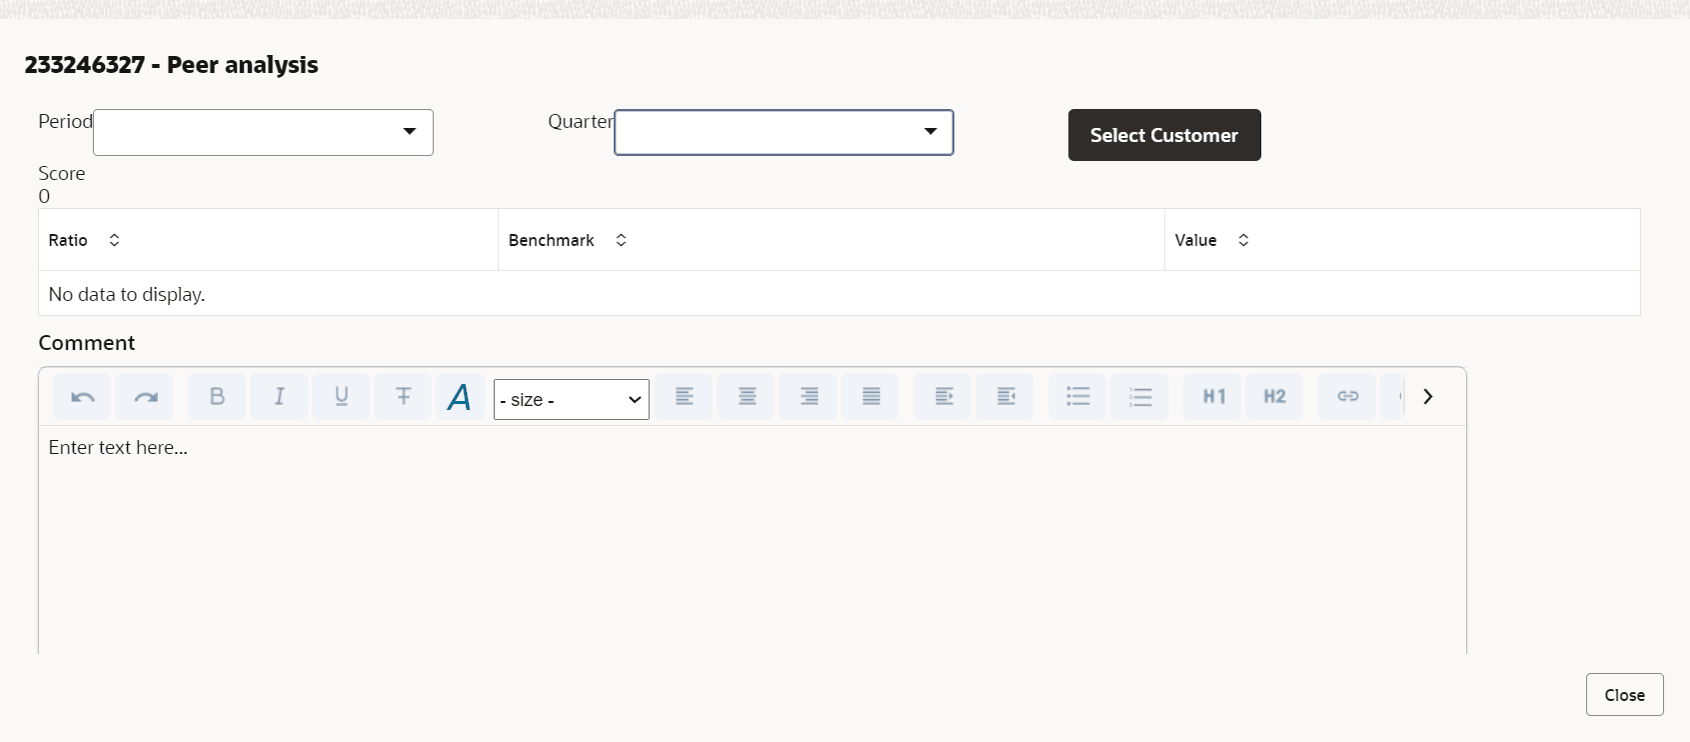
Task: Toggle italic formatting in comment editor
Action: click(279, 397)
